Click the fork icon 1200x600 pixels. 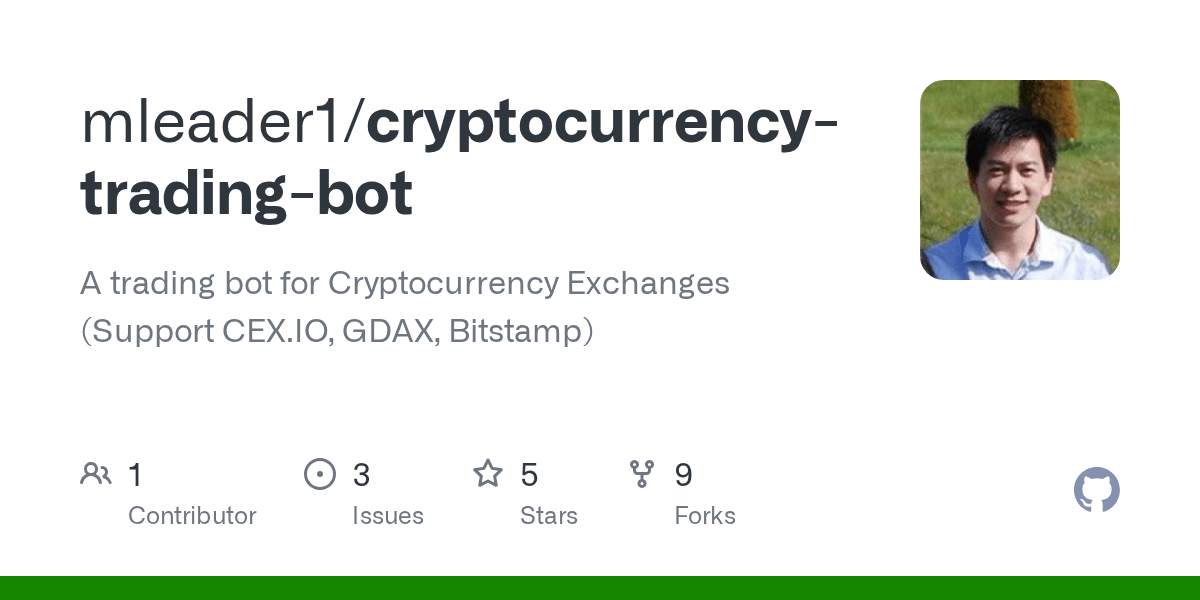[642, 474]
